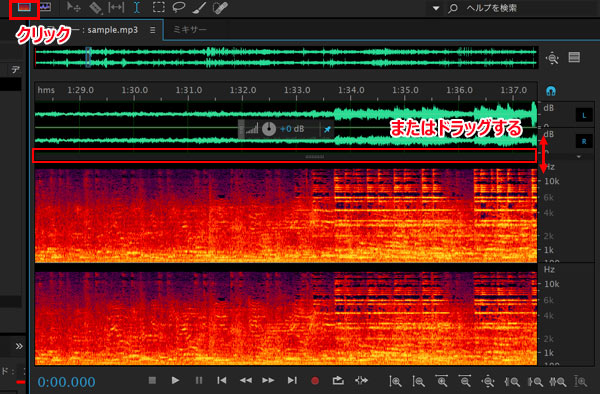Click Zoom to Selection icon
This screenshot has width=600, height=394.
pyautogui.click(x=558, y=381)
